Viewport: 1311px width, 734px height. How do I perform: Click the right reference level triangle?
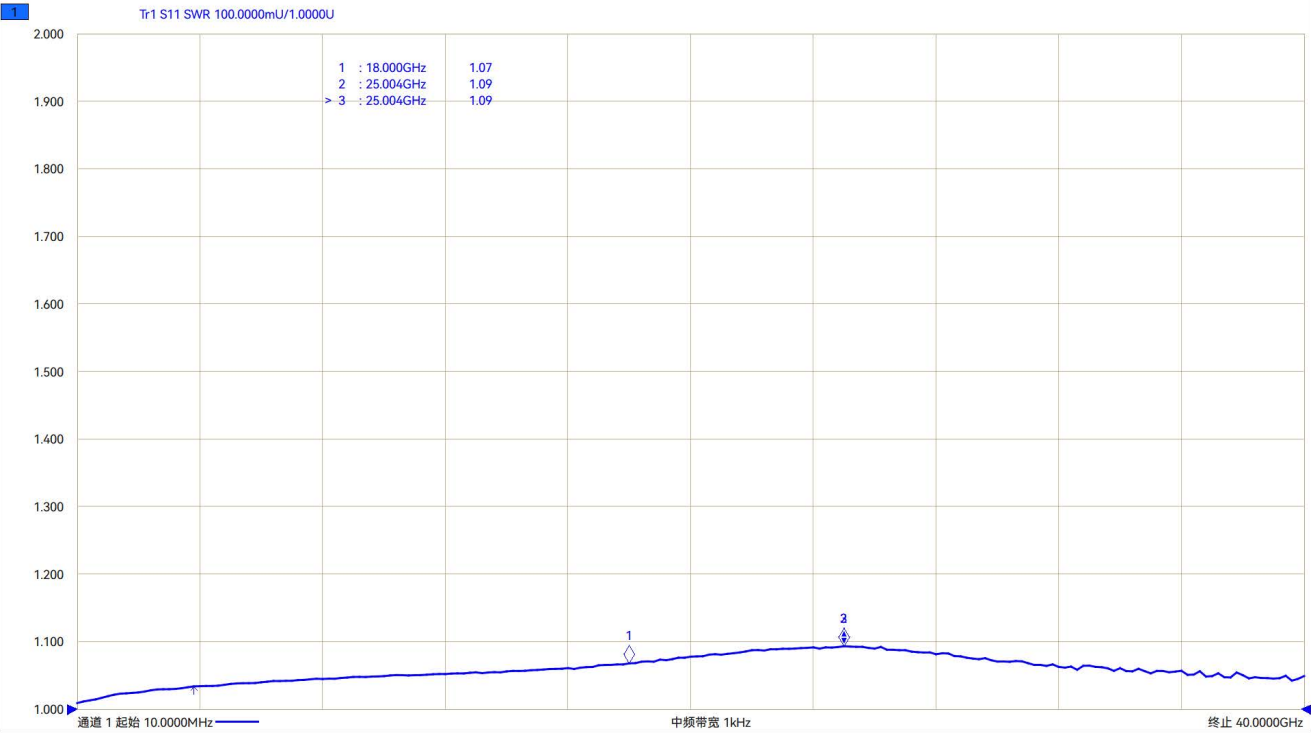(x=1305, y=709)
